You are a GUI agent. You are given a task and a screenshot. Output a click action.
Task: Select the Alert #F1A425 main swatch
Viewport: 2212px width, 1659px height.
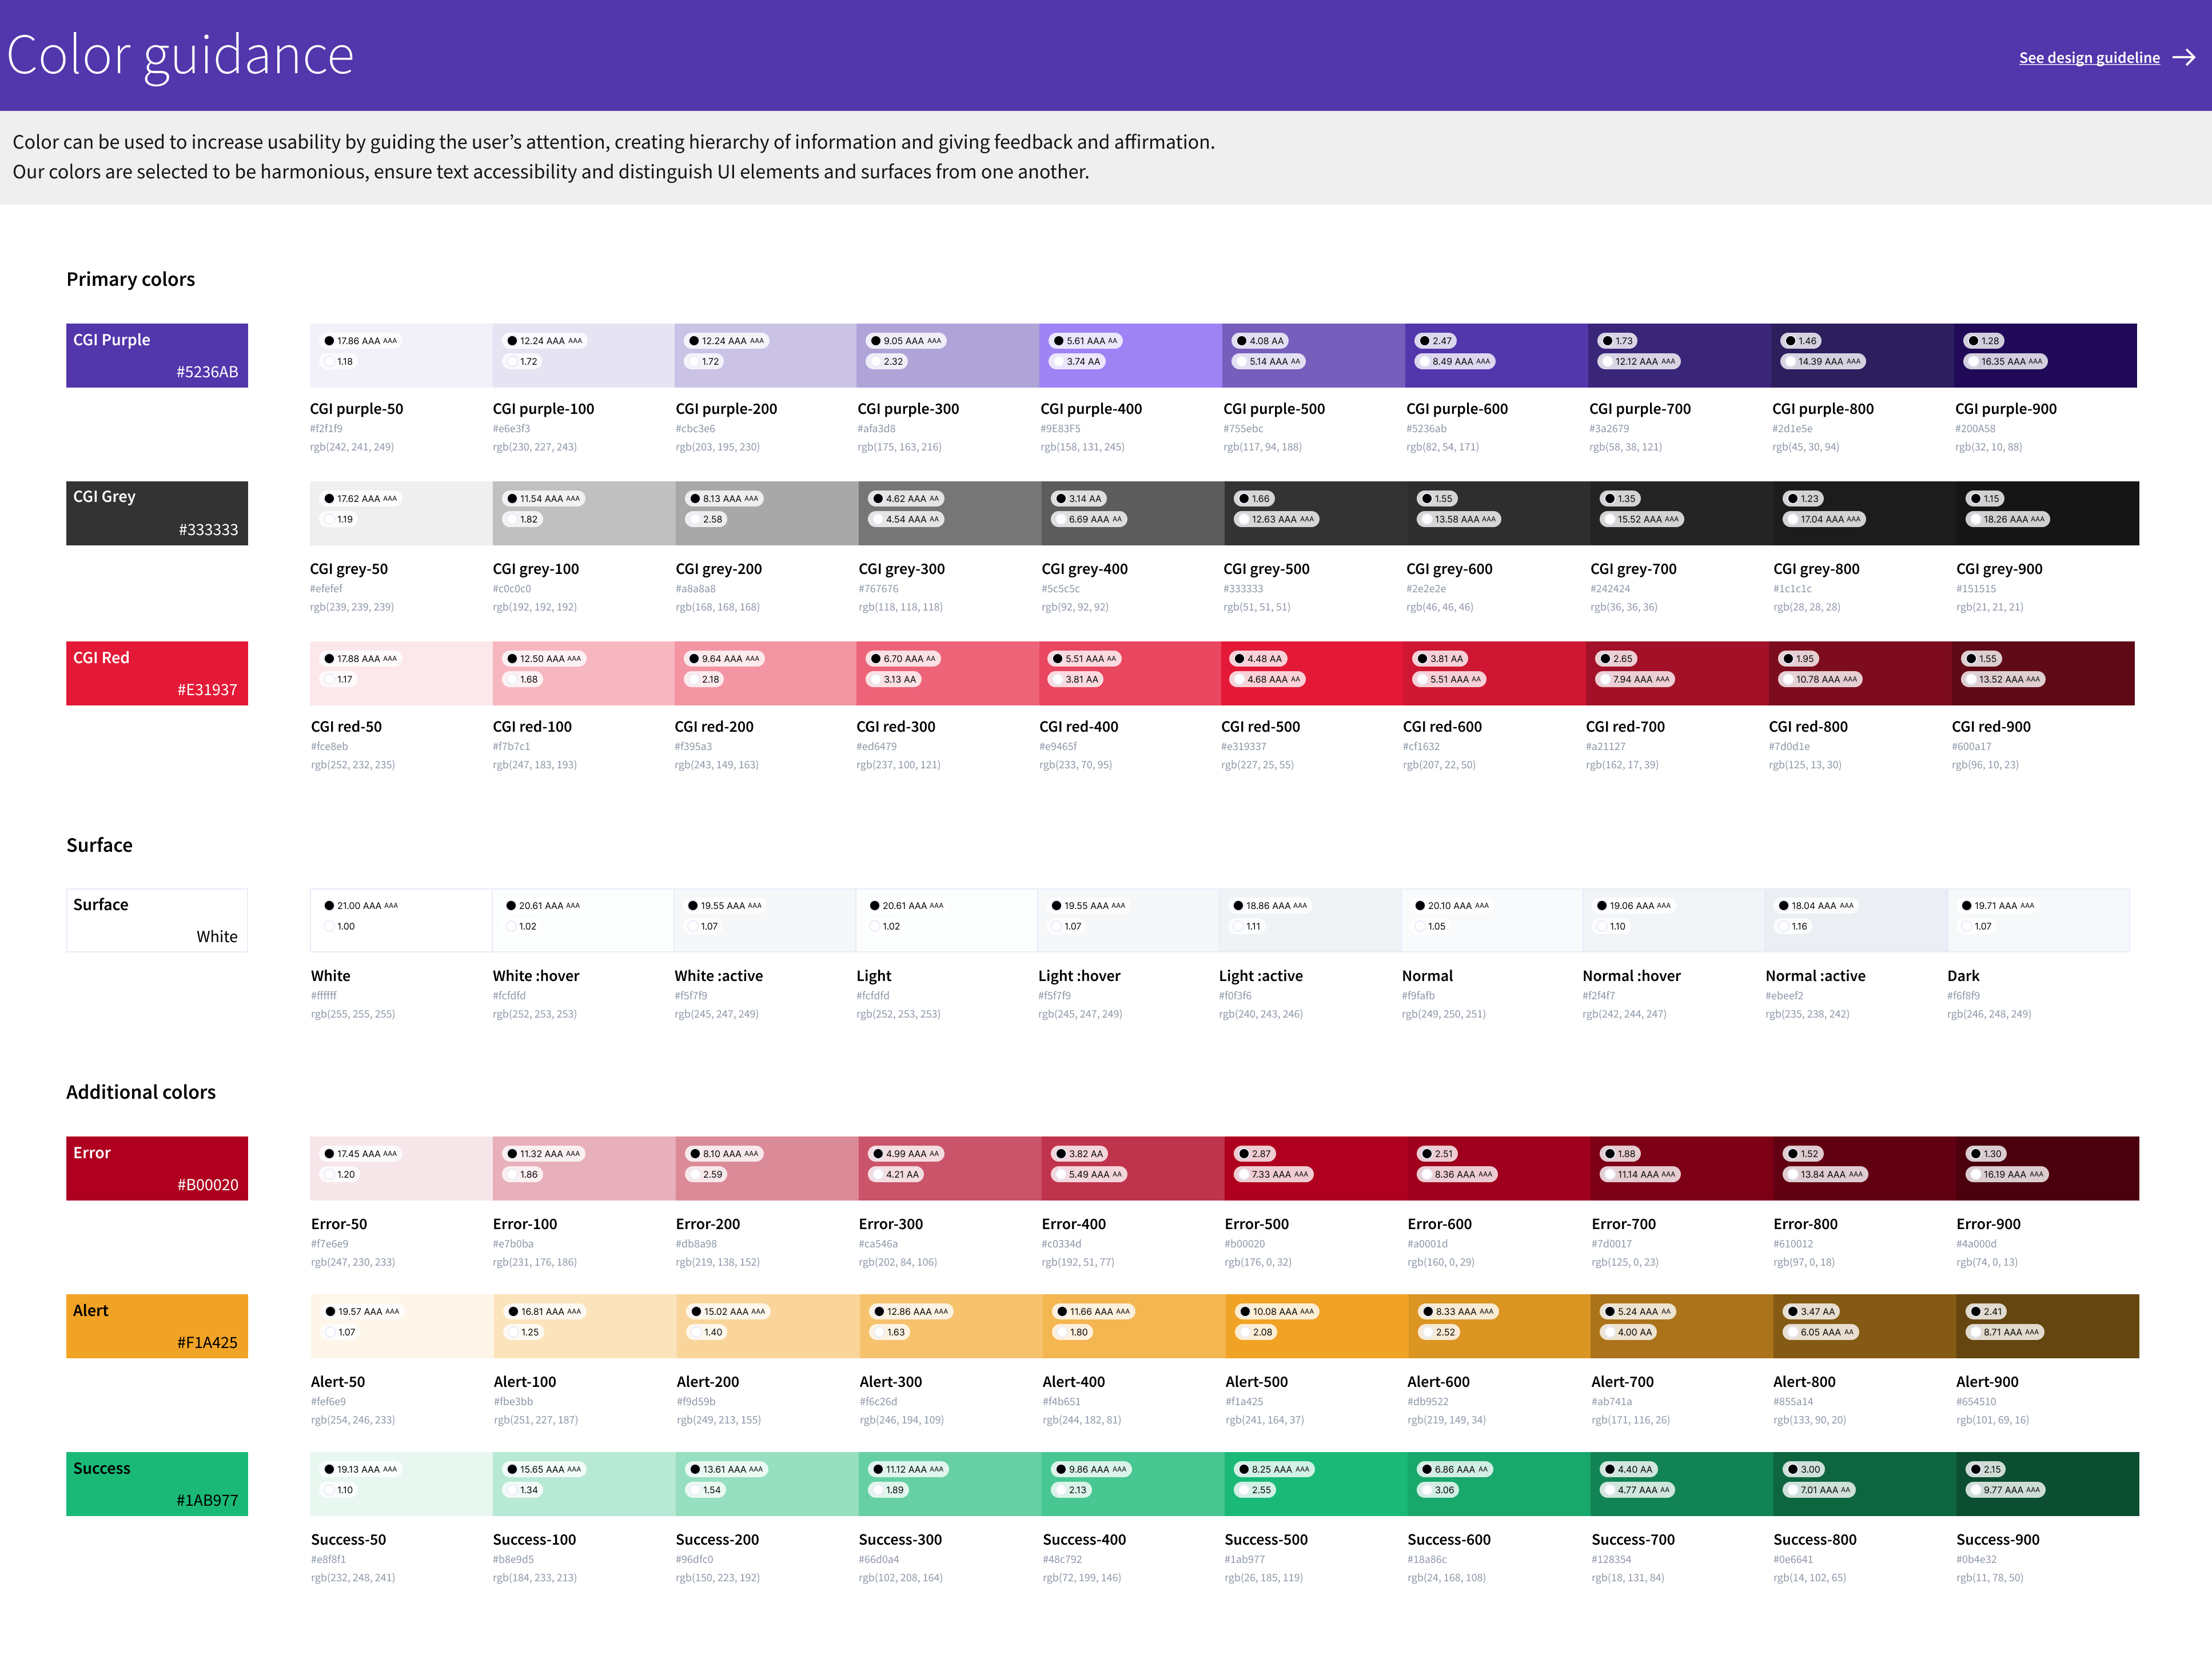point(157,1326)
